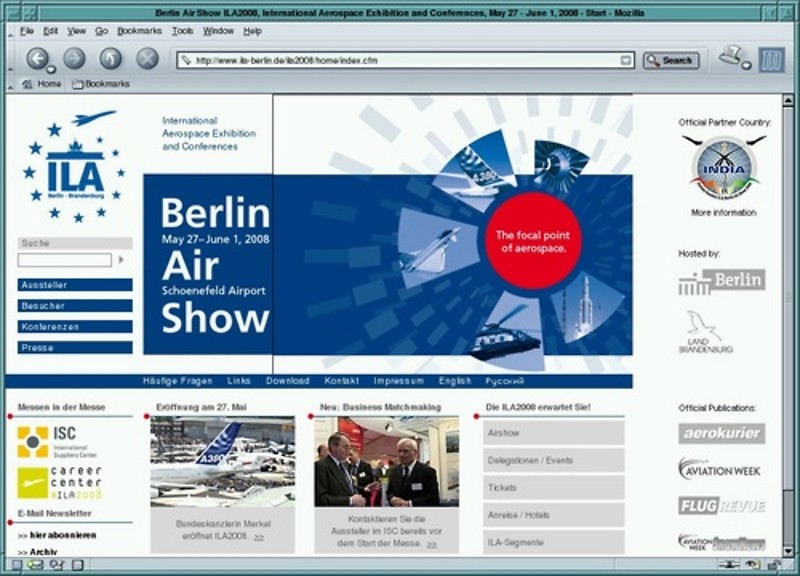Screen dimensions: 800x576
Task: Click the ISC International Suppliers Center logo
Action: [57, 442]
